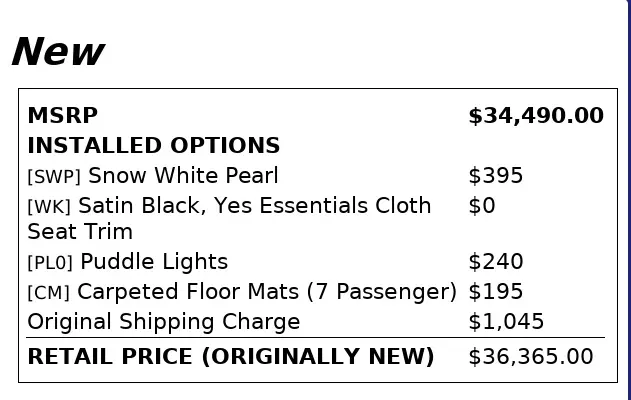Viewport: 631px width, 400px height.
Task: Click the $395 price
Action: click(495, 175)
